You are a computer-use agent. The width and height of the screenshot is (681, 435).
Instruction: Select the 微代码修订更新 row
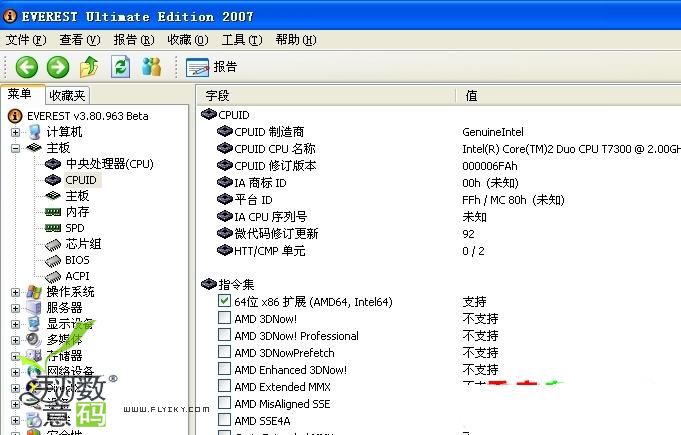pyautogui.click(x=276, y=234)
